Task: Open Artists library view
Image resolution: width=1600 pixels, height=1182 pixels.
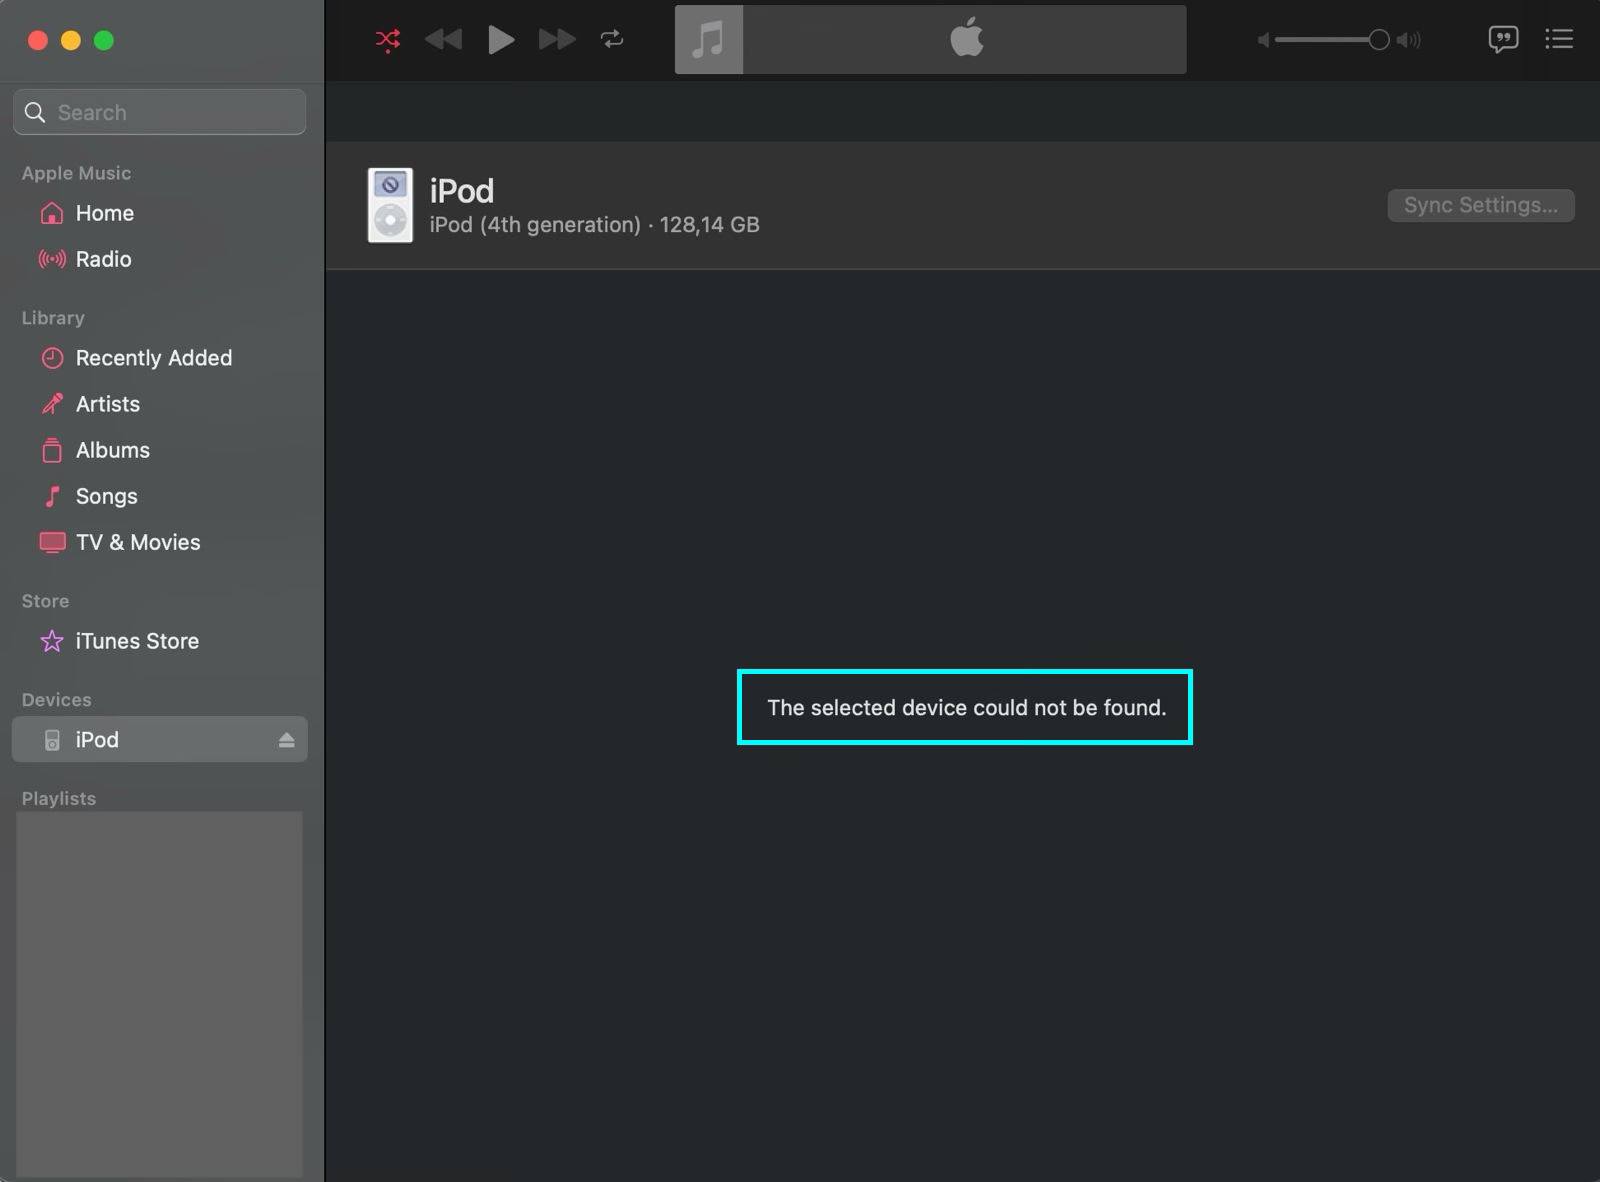Action: (x=160, y=404)
